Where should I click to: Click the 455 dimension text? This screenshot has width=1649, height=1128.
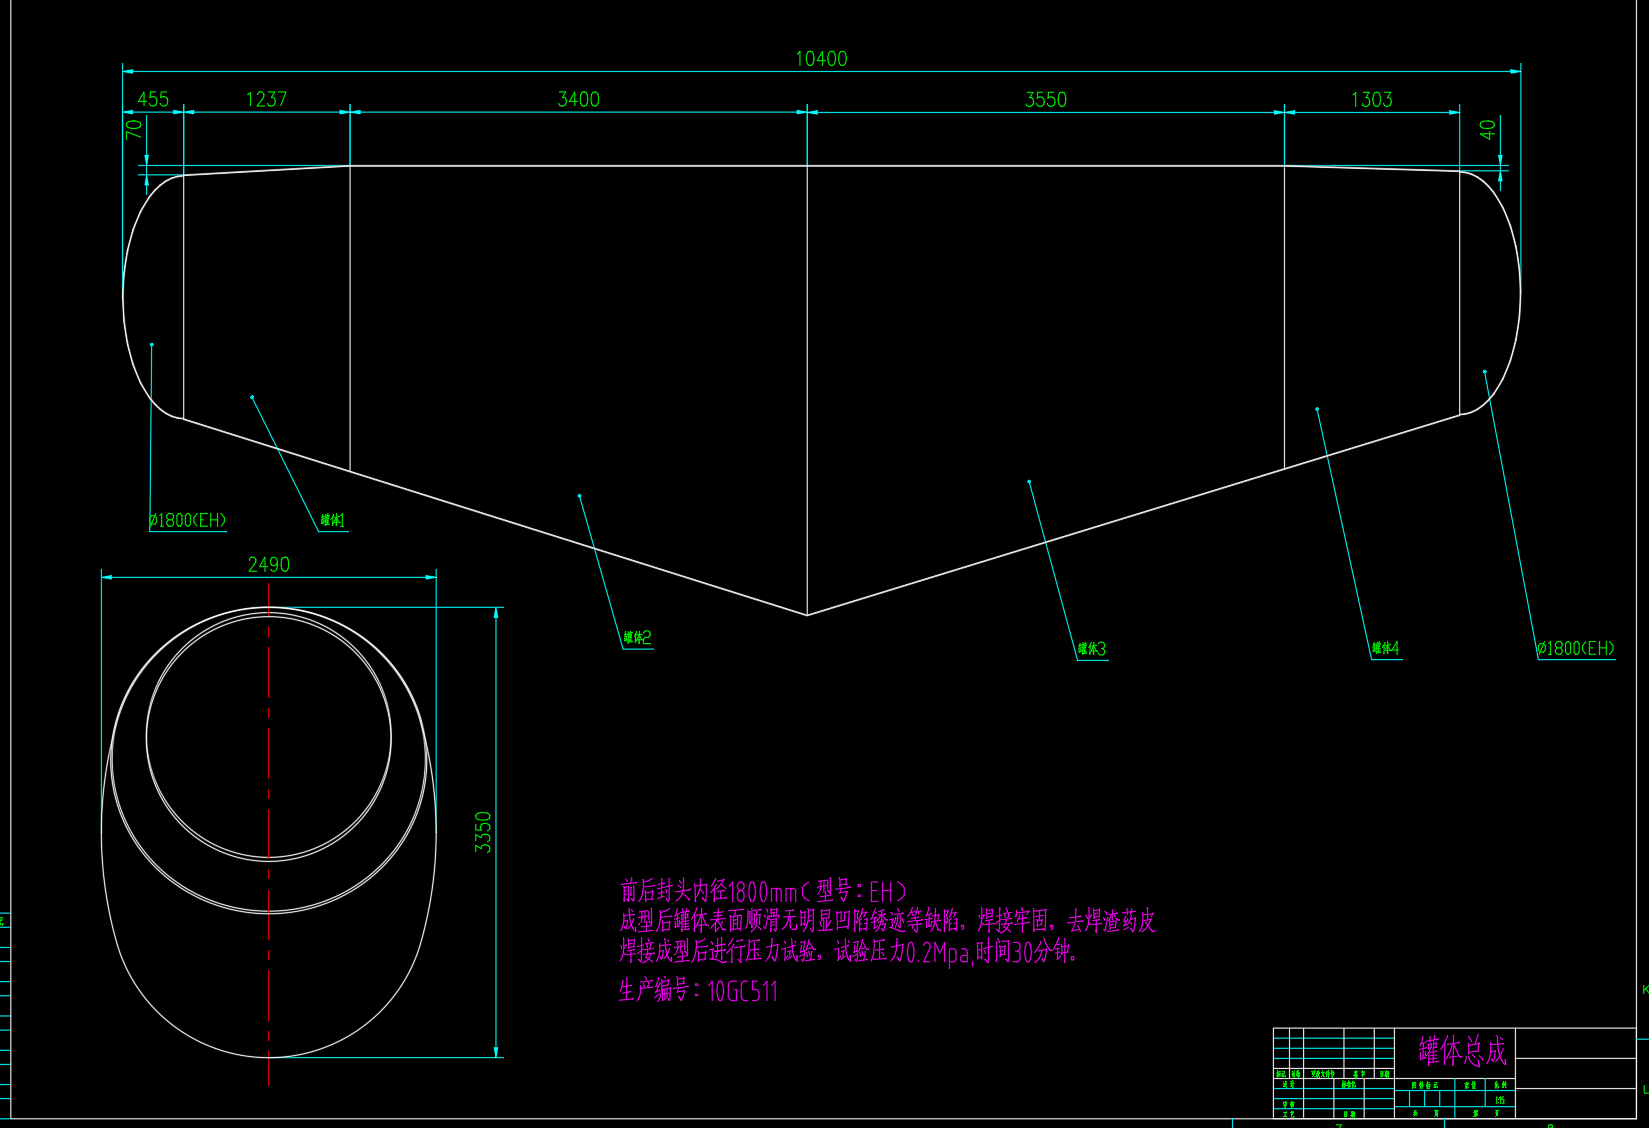[x=153, y=100]
